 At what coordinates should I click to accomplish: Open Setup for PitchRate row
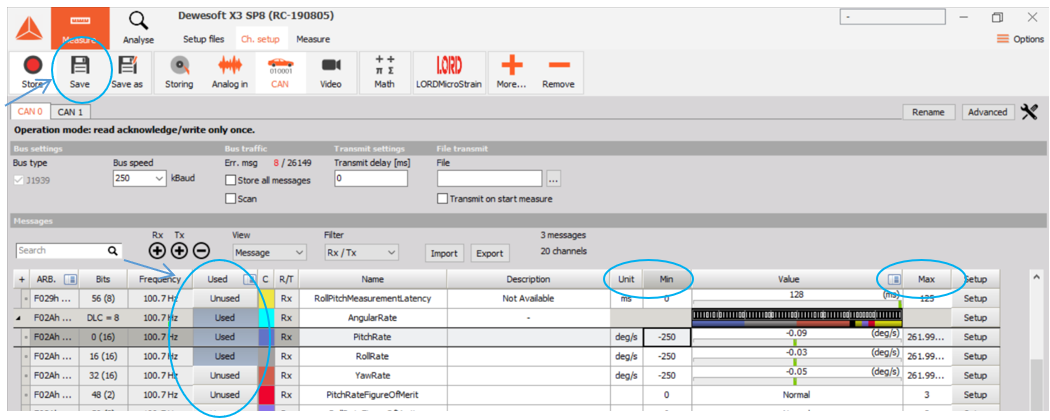(975, 337)
